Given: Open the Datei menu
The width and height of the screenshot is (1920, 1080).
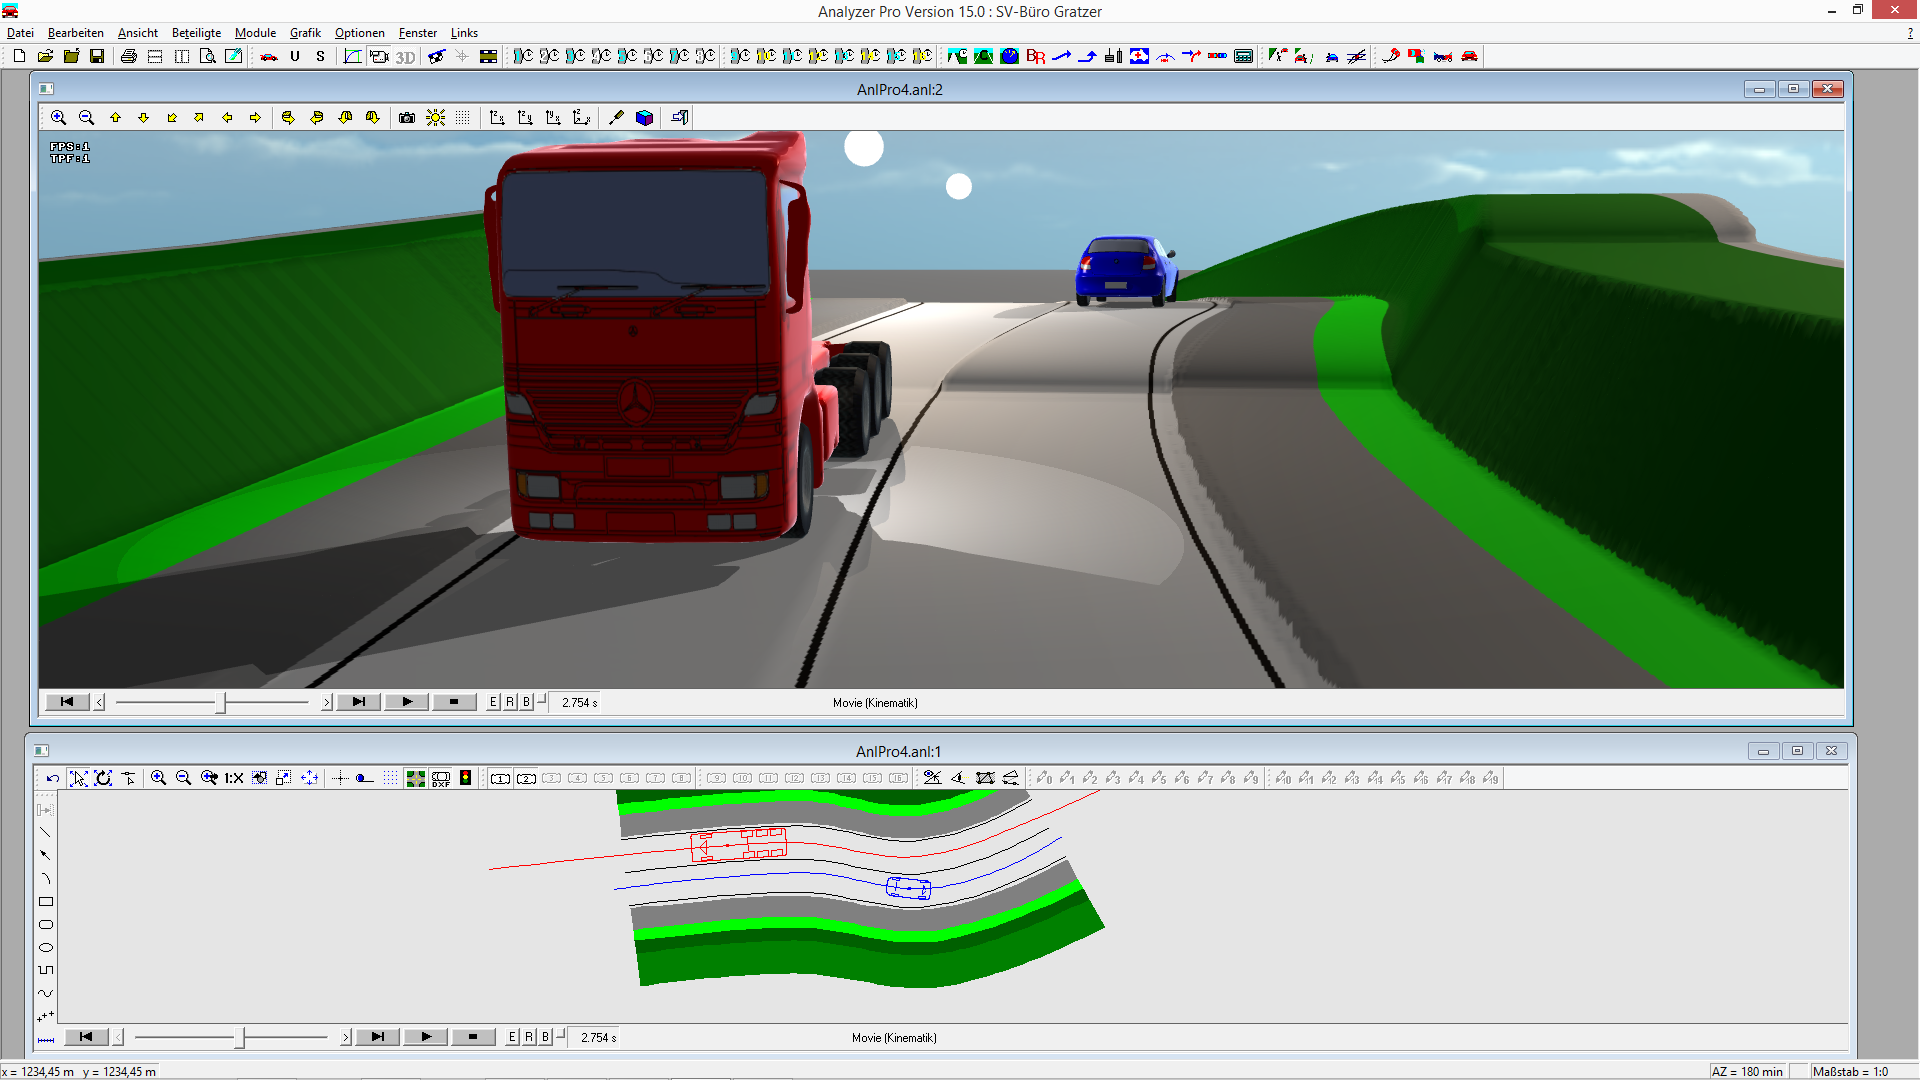Looking at the screenshot, I should [x=20, y=33].
